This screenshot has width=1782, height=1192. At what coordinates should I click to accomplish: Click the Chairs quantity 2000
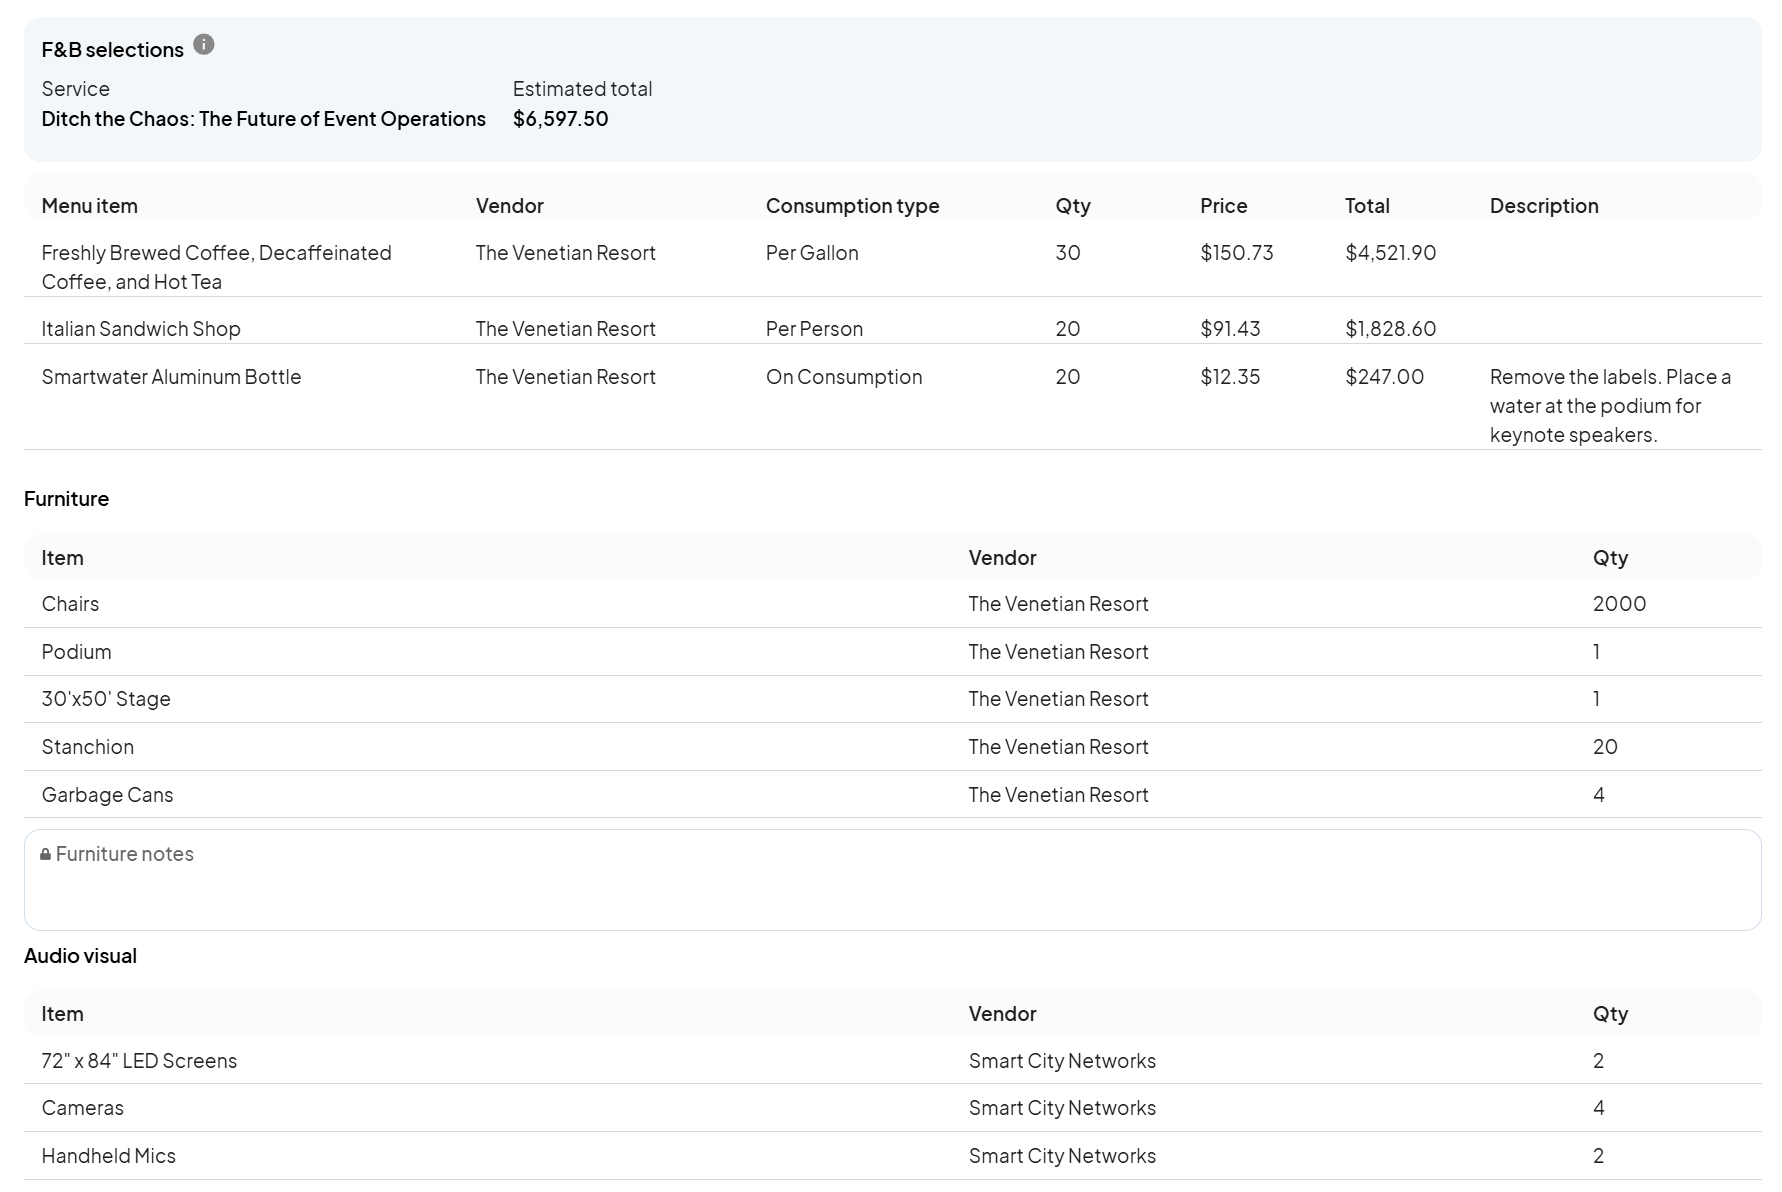(1619, 604)
